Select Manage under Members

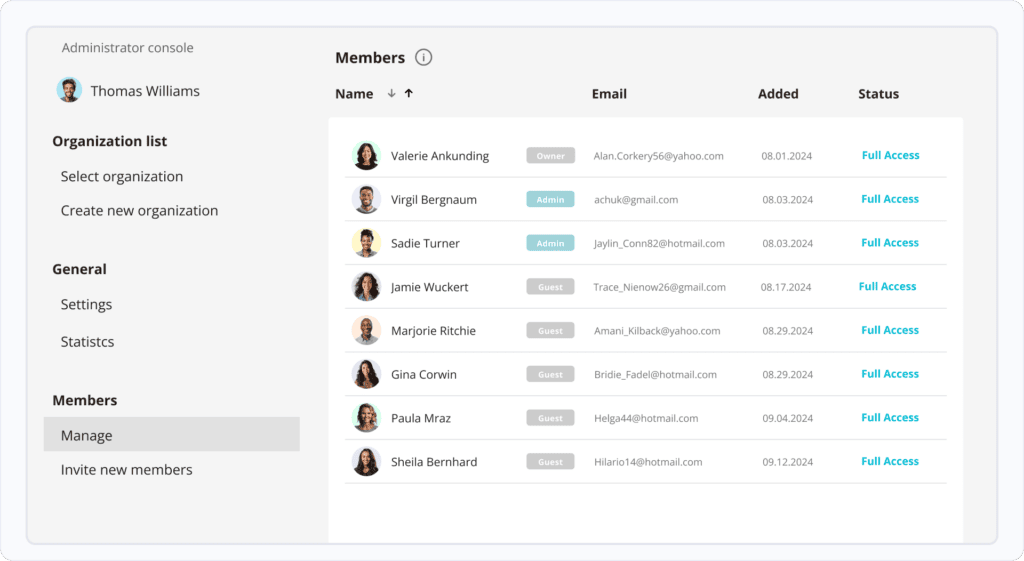coord(86,436)
